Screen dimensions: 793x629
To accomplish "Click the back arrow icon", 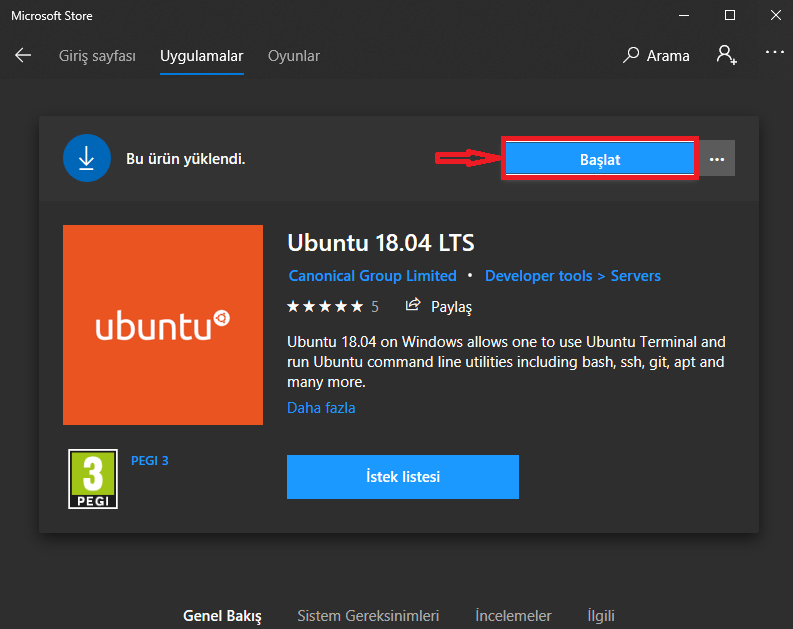I will coord(23,56).
